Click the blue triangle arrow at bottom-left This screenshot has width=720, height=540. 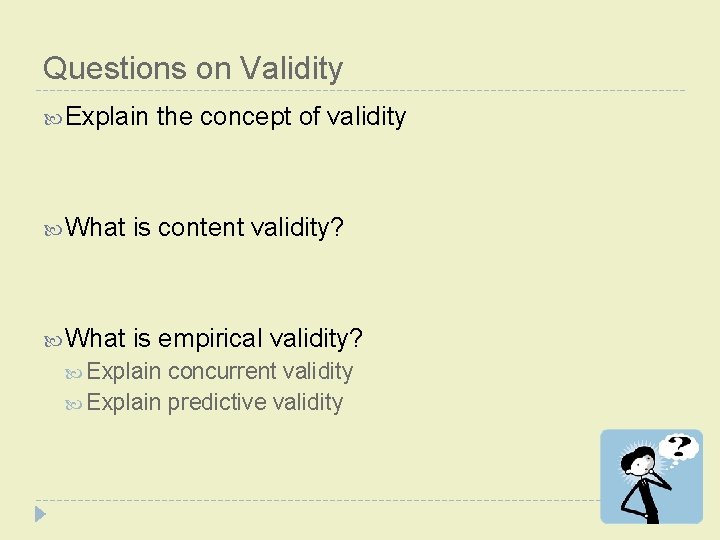(40, 515)
